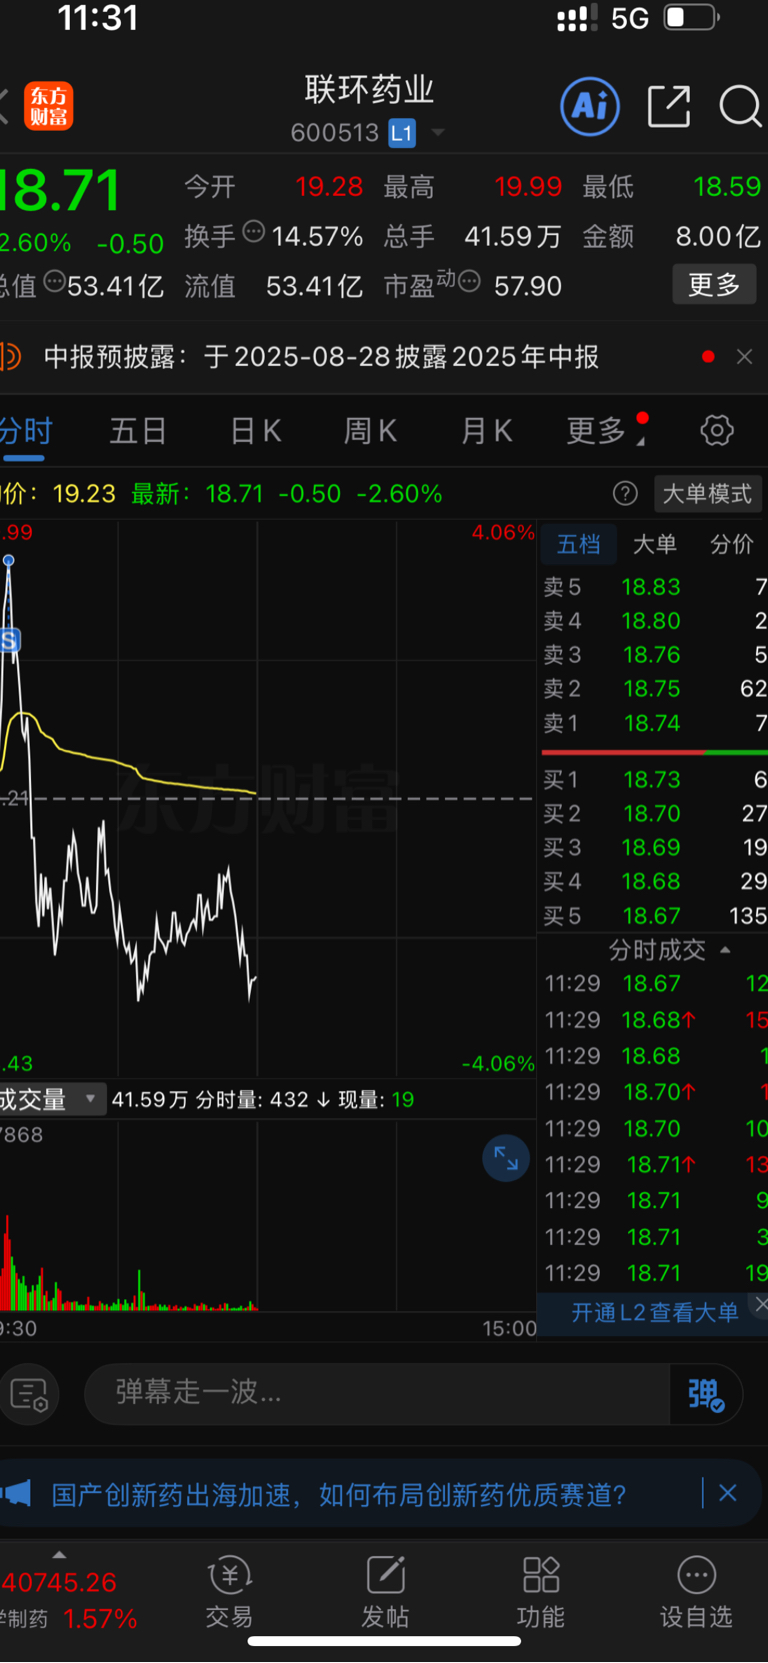Tap the buy-sell ratio bar
The image size is (768, 1663).
pos(654,752)
